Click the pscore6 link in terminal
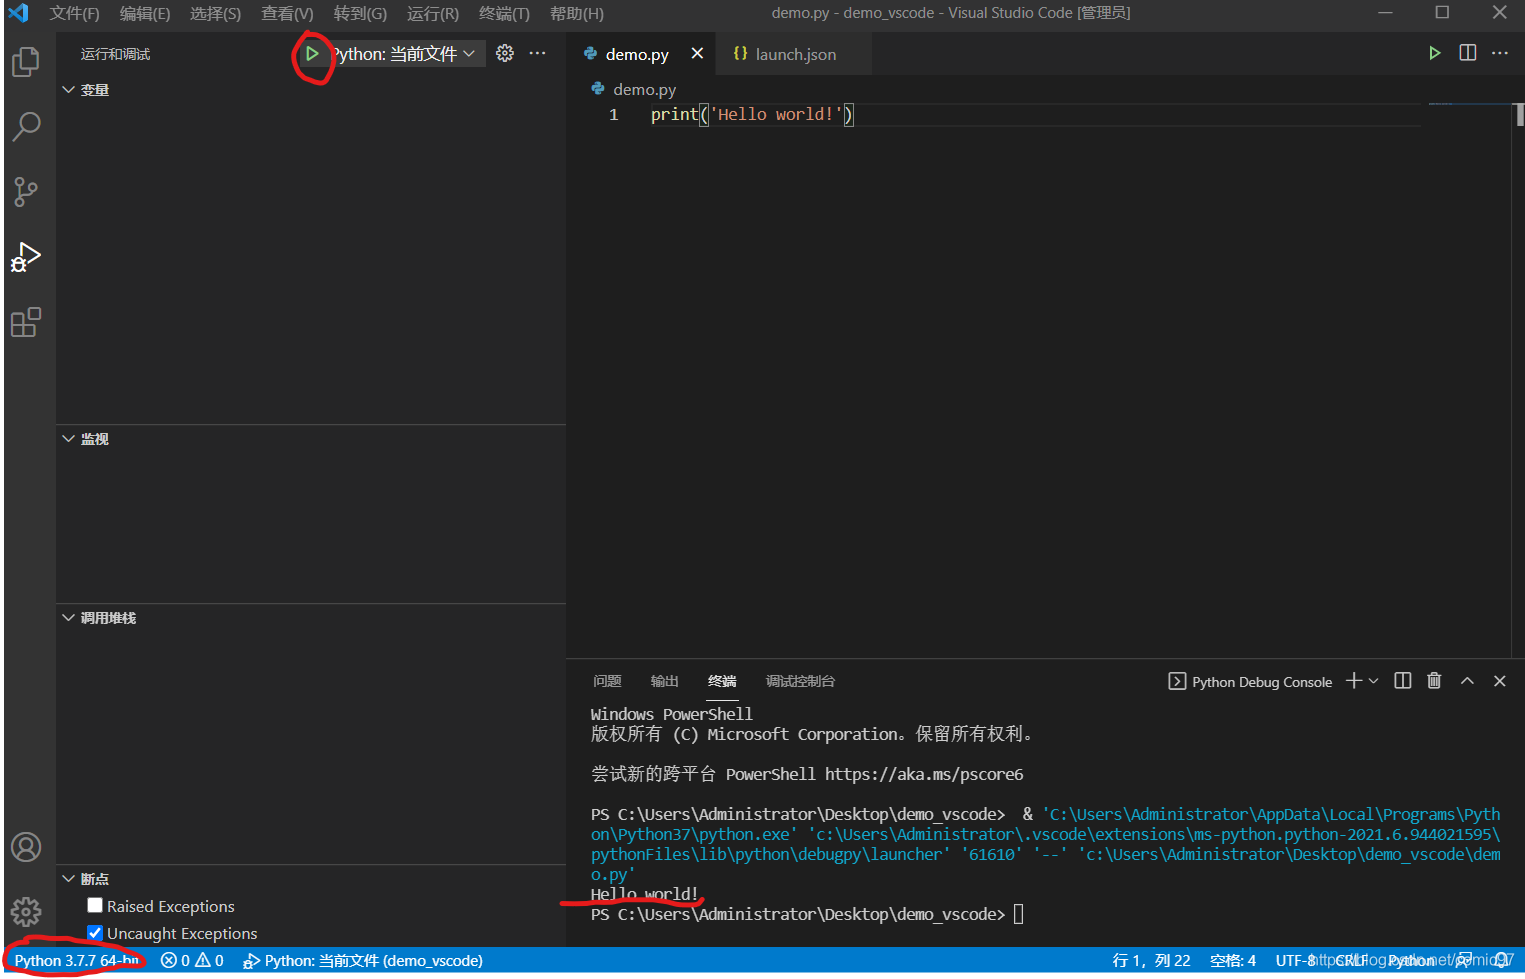This screenshot has height=979, width=1525. (924, 774)
